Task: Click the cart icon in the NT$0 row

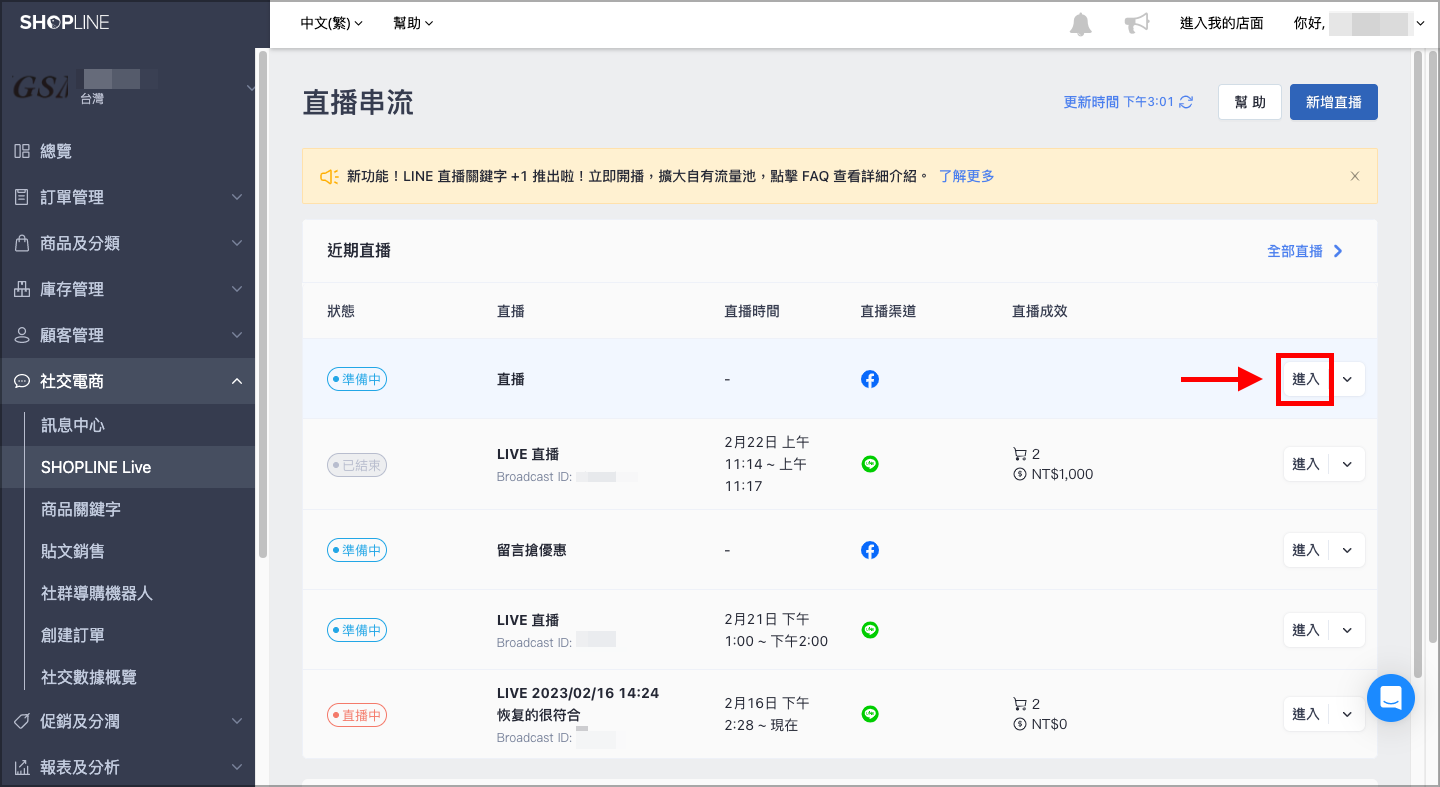Action: [x=1020, y=704]
